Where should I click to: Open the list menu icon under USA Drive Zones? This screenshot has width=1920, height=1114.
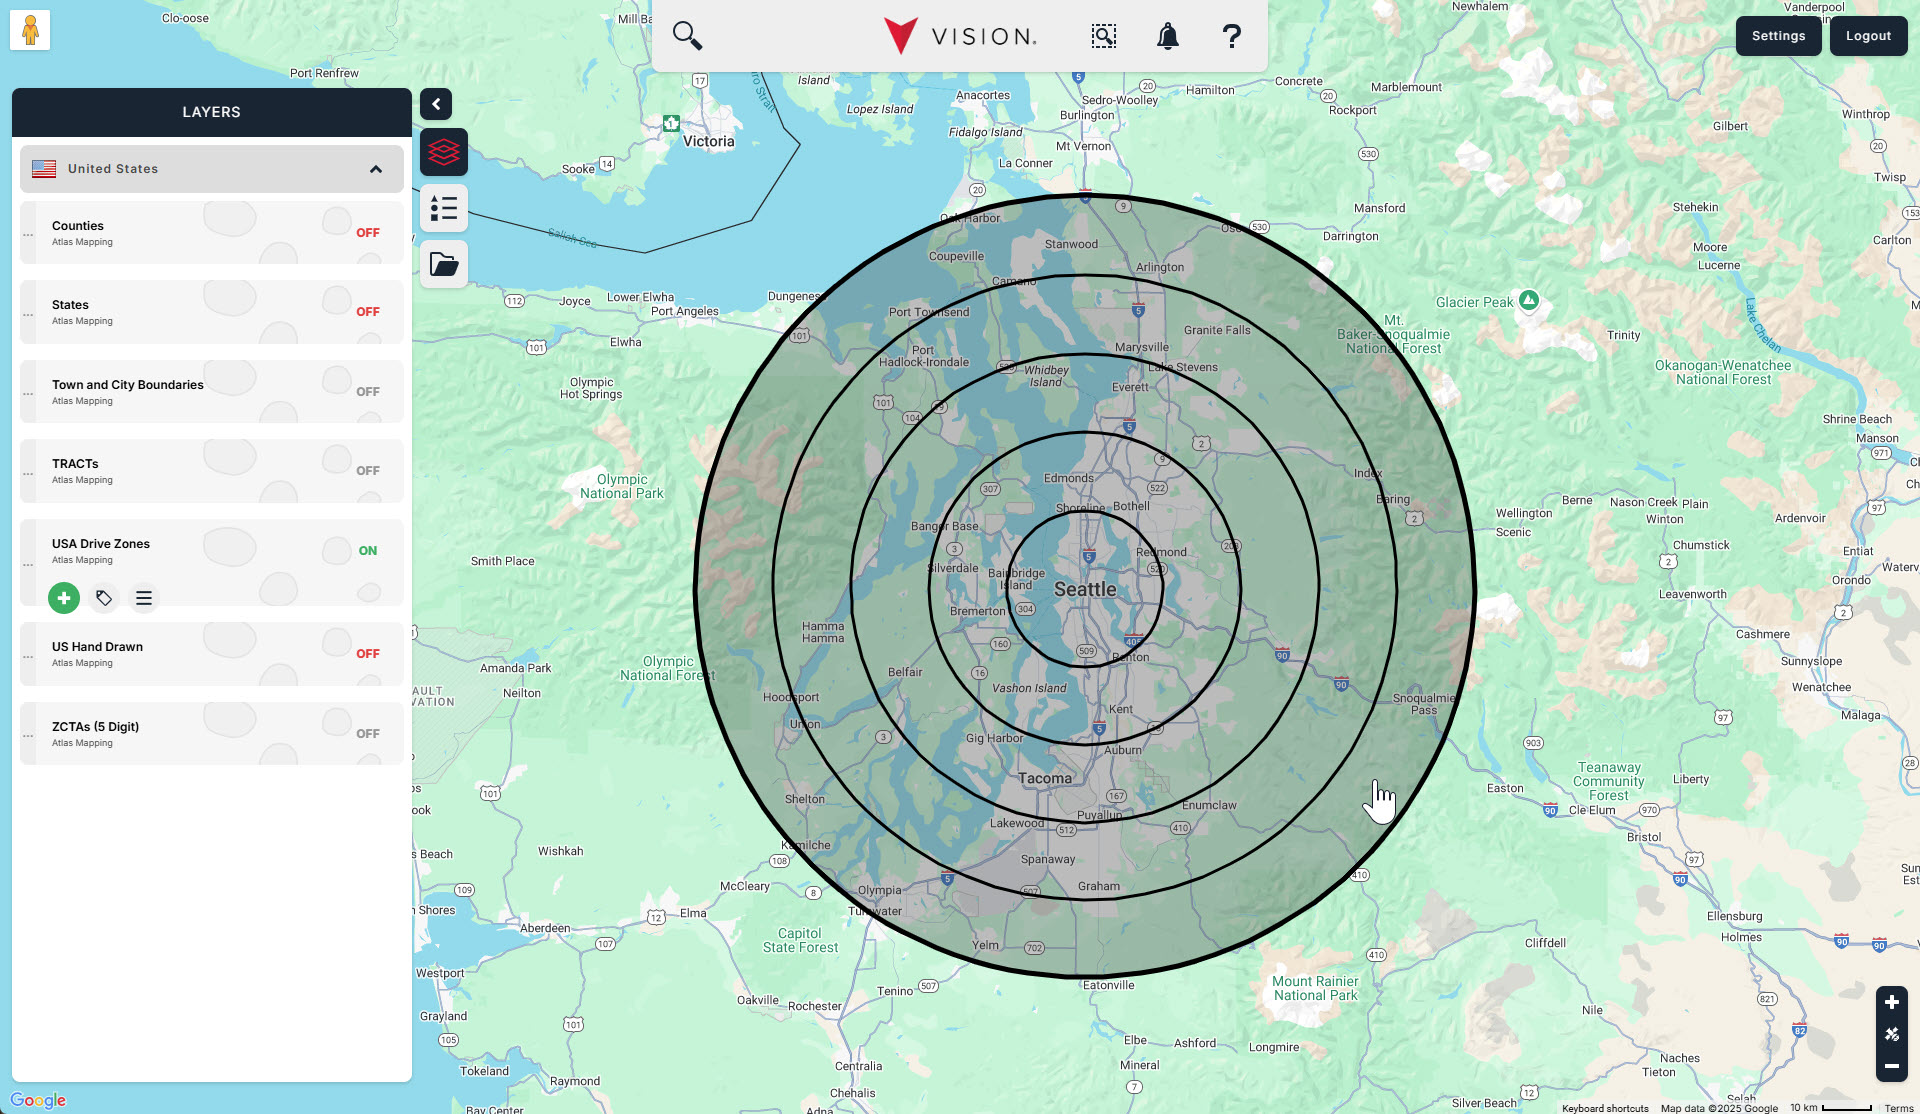click(144, 598)
